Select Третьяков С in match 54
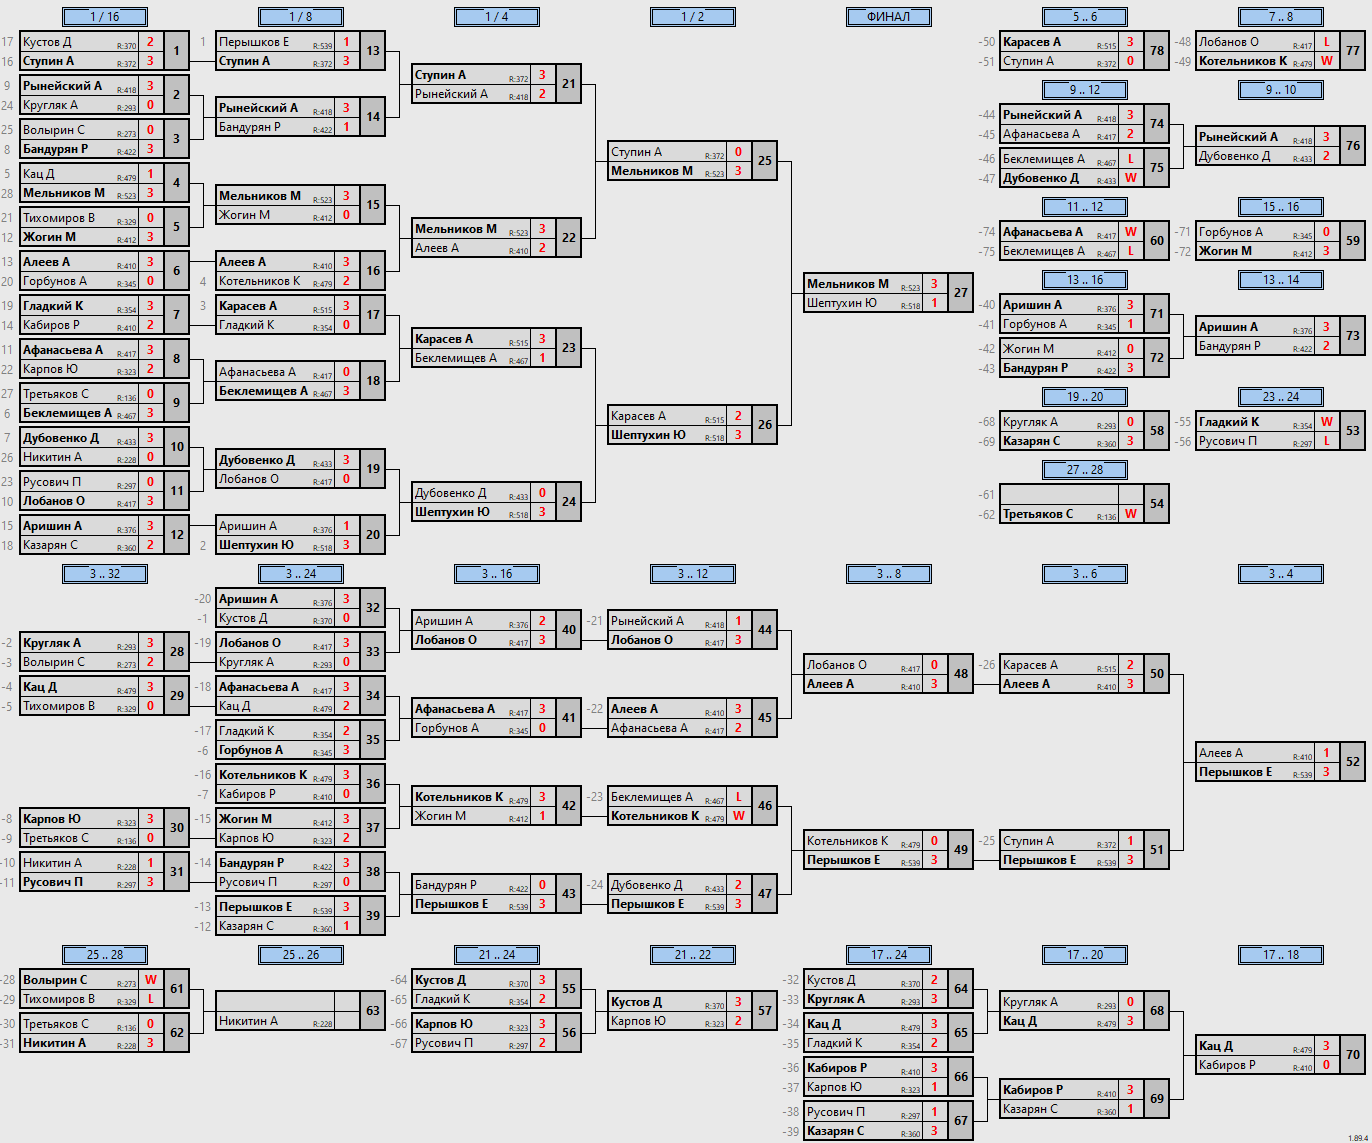Viewport: 1372px width, 1143px height. pyautogui.click(x=1038, y=514)
